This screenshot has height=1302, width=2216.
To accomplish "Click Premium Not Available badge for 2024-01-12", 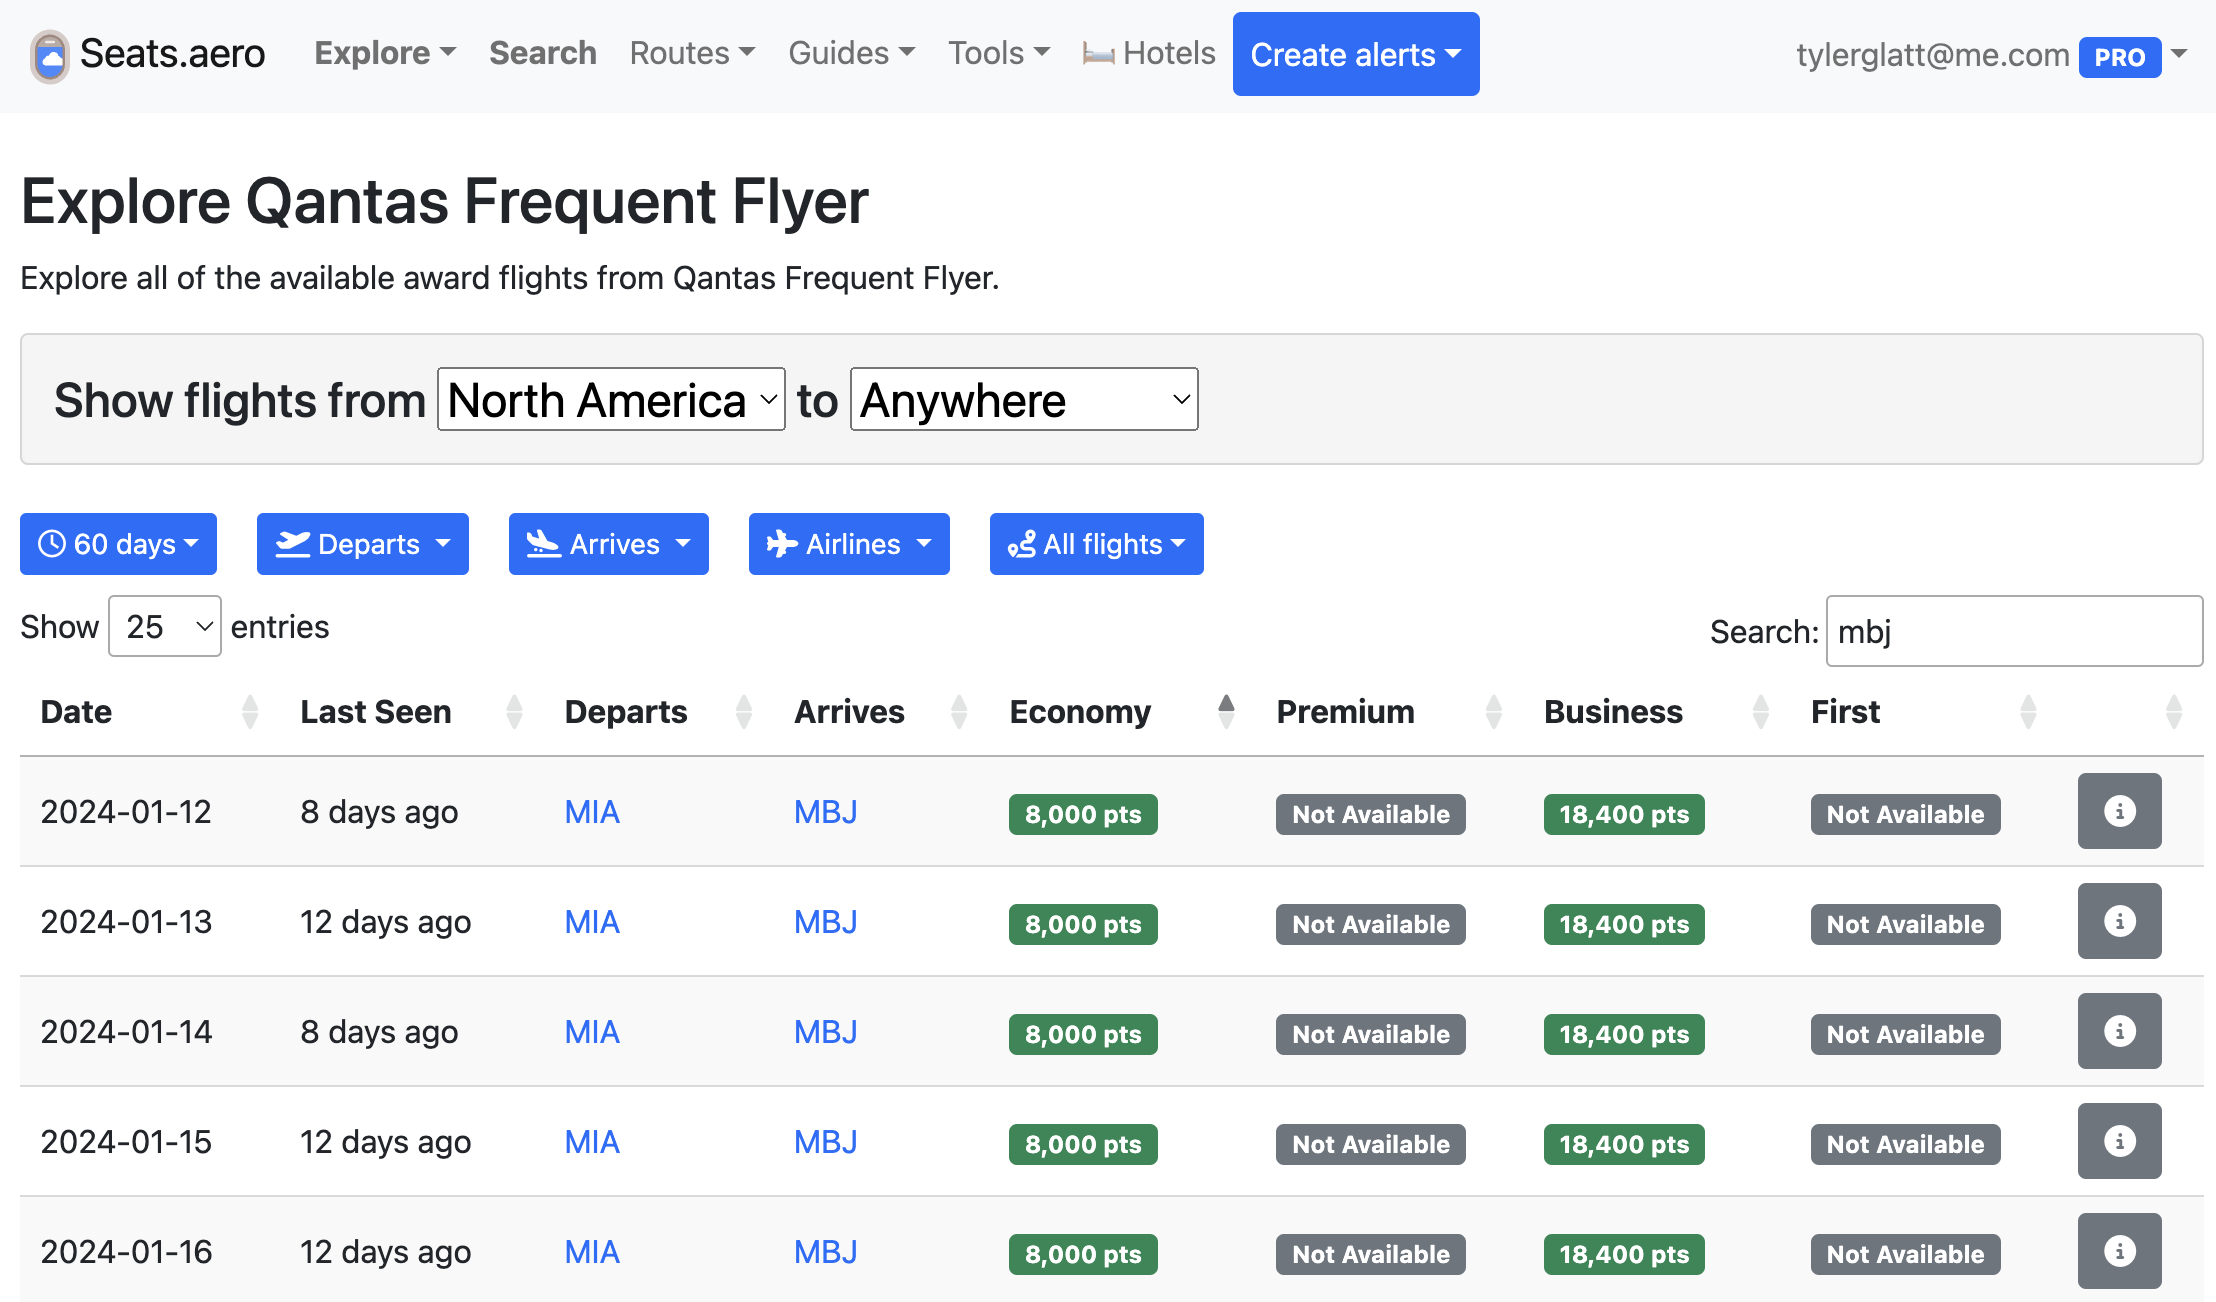I will (x=1371, y=814).
